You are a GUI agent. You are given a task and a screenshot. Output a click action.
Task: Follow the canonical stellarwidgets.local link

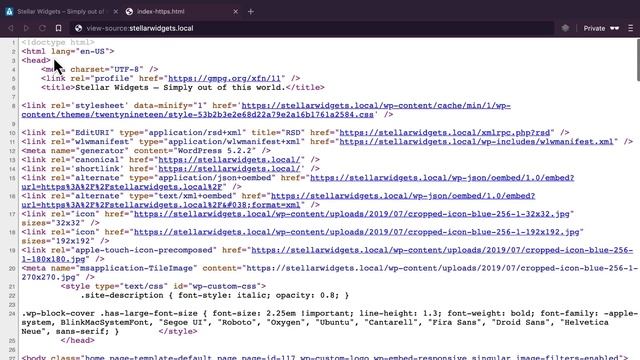click(x=229, y=160)
